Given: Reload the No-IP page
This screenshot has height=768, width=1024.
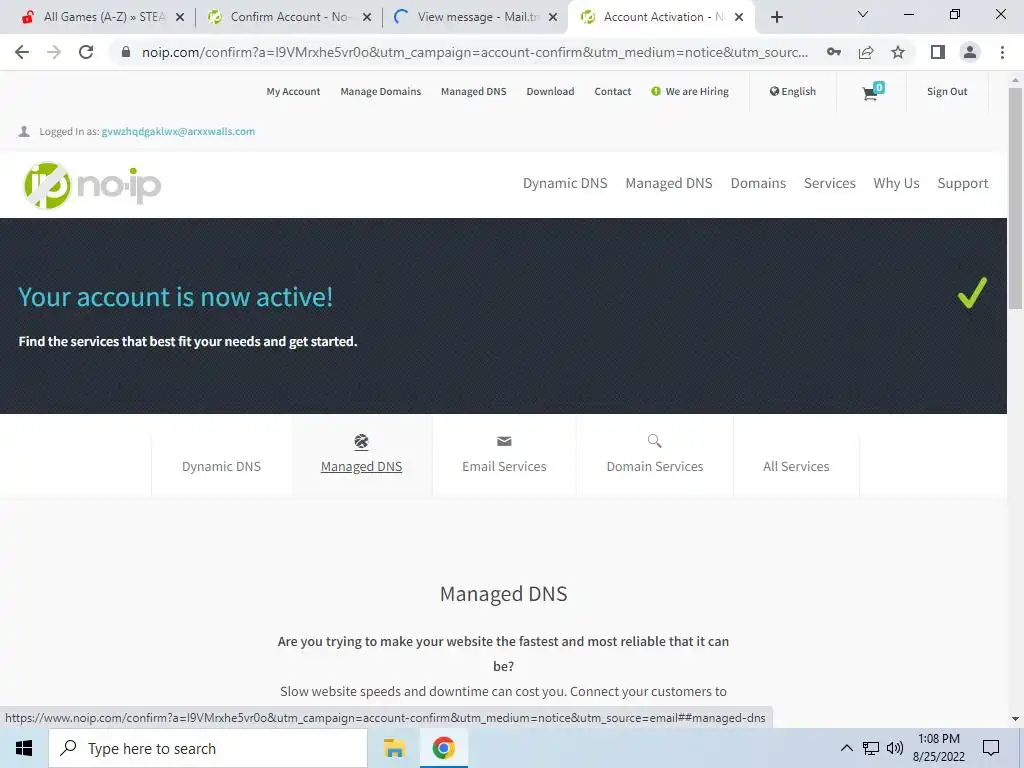Looking at the screenshot, I should click(86, 52).
